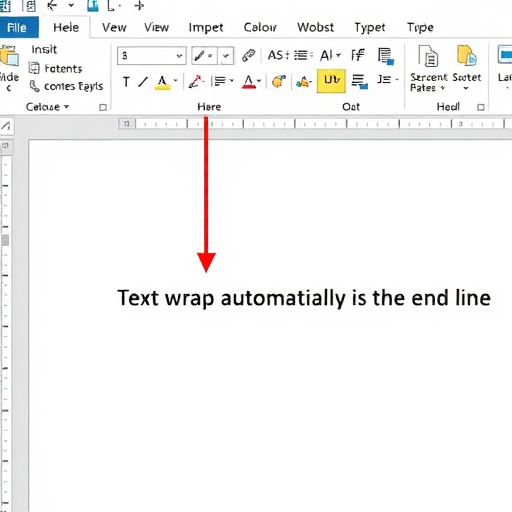Image resolution: width=512 pixels, height=512 pixels.
Task: Click the contes Eayts button
Action: pyautogui.click(x=66, y=86)
